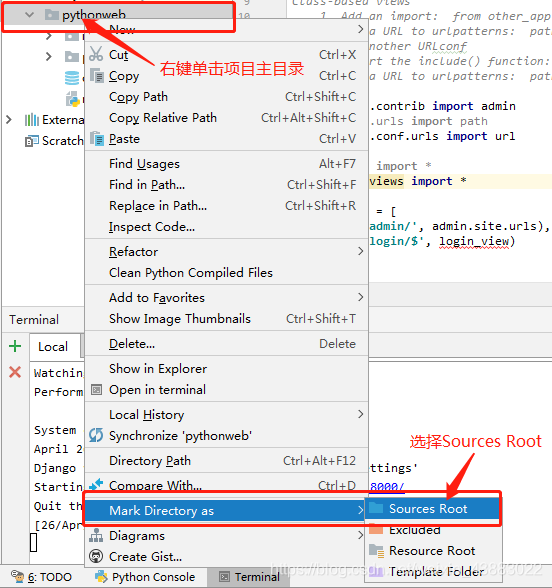
Task: Click the Paste clipboard icon
Action: pyautogui.click(x=97, y=138)
